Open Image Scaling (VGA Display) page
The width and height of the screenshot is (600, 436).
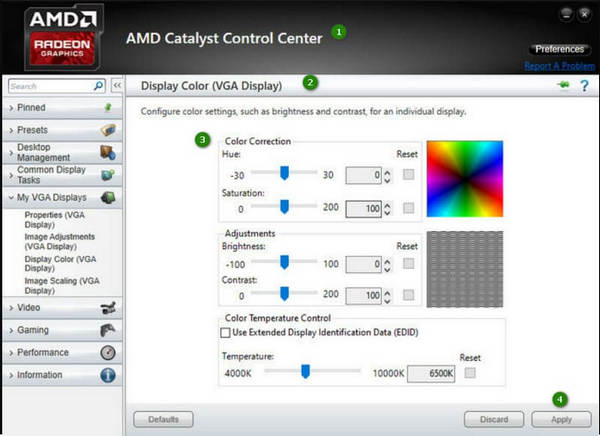click(62, 286)
